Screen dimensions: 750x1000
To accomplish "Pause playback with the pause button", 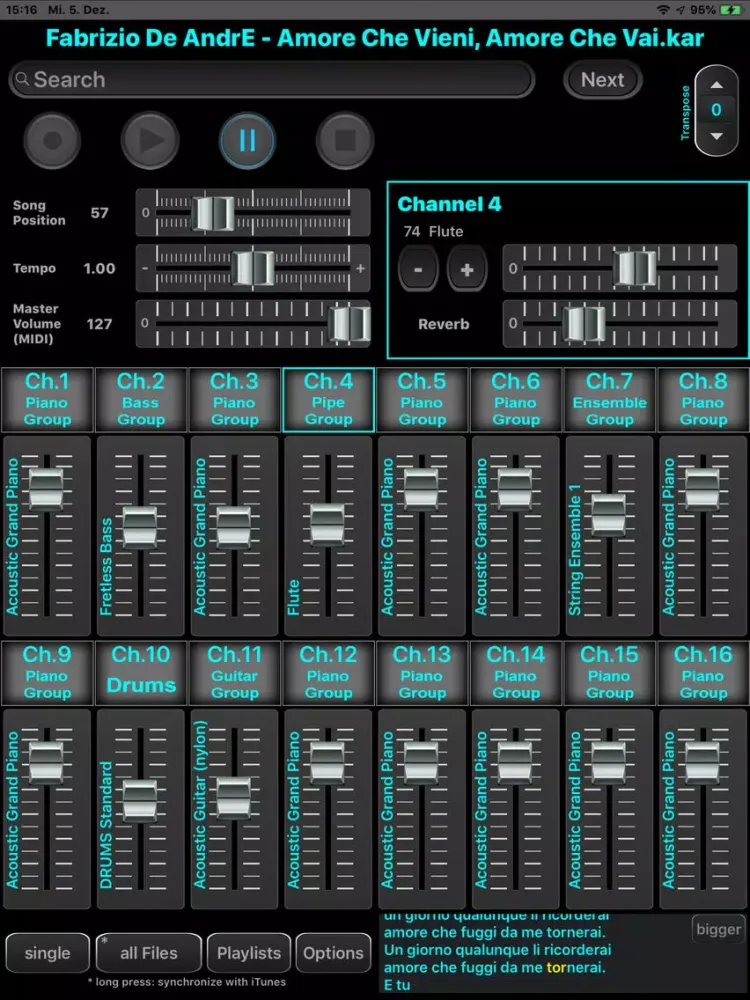I will tap(247, 140).
